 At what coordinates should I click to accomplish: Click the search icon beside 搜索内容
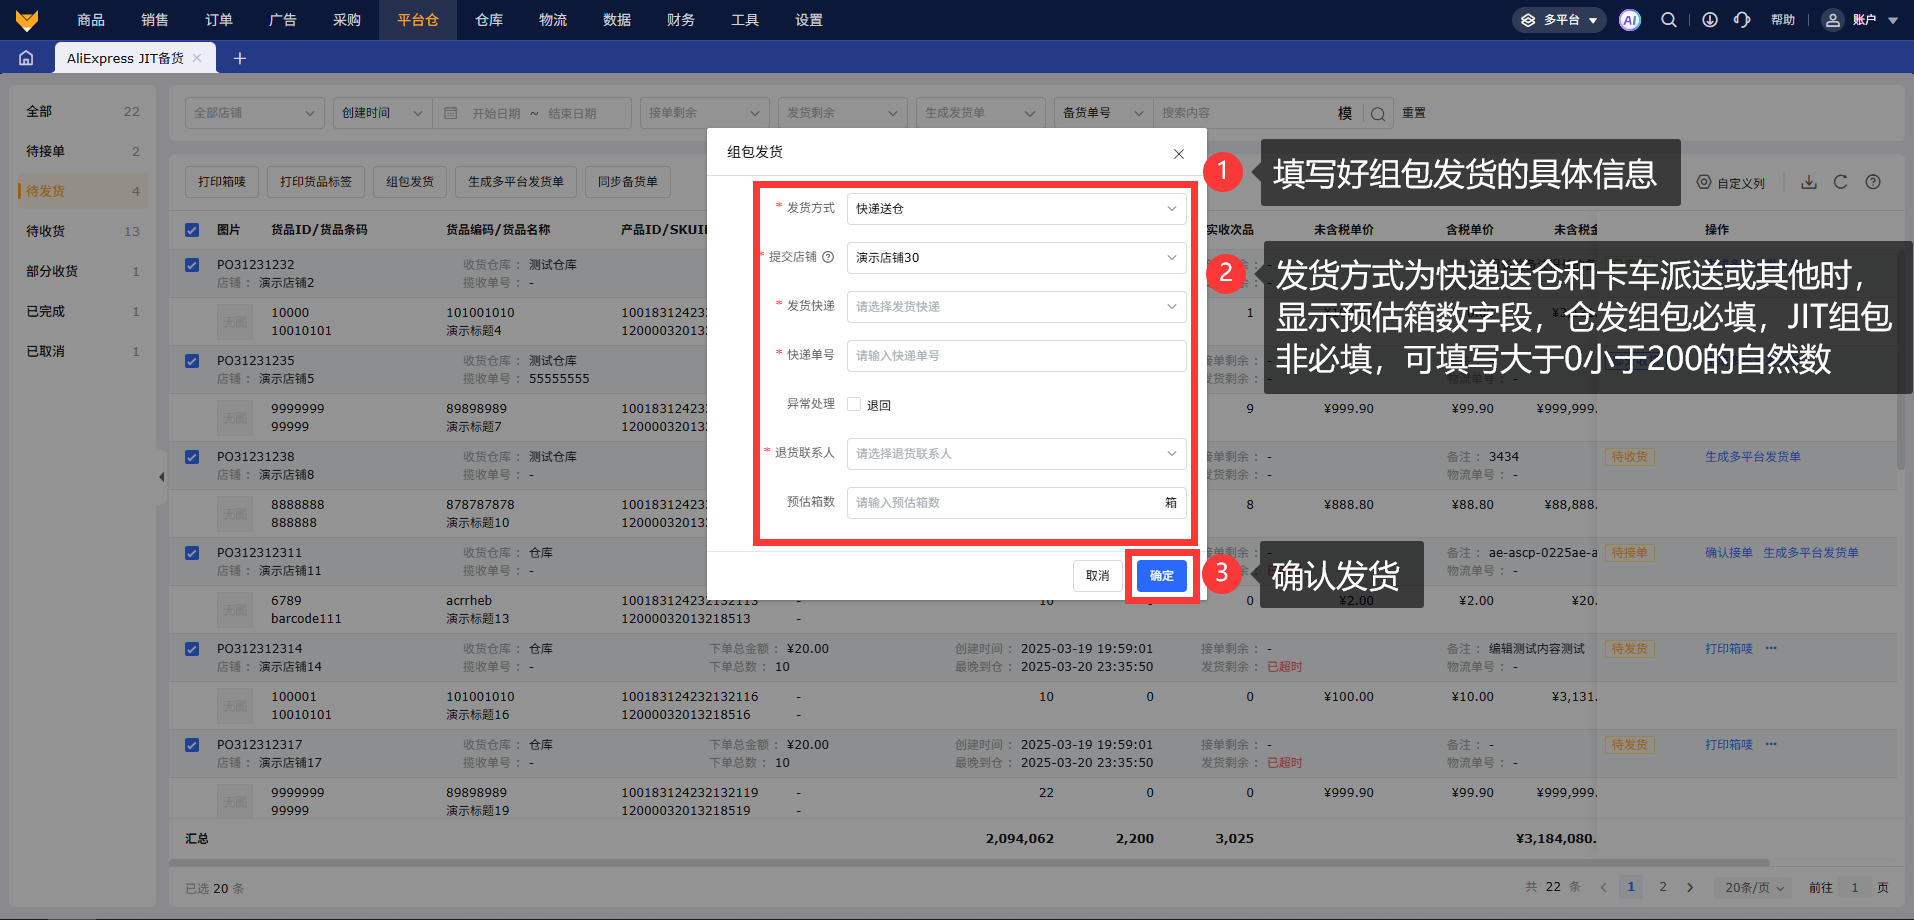1378,114
